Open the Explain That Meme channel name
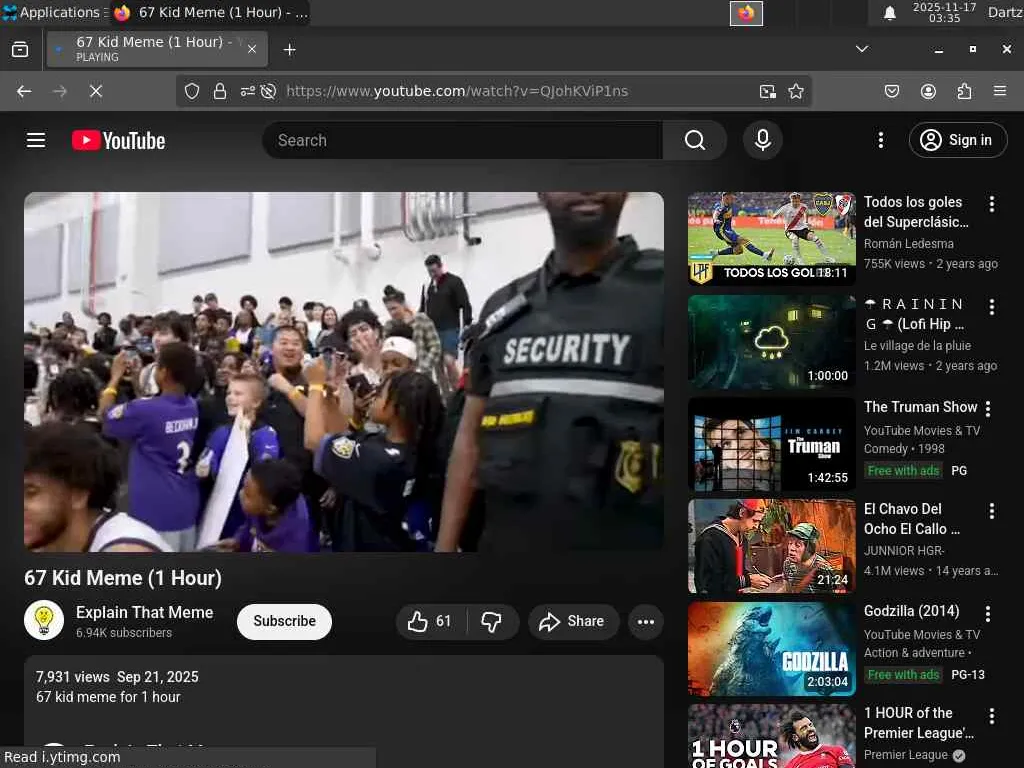This screenshot has height=768, width=1024. (x=144, y=612)
